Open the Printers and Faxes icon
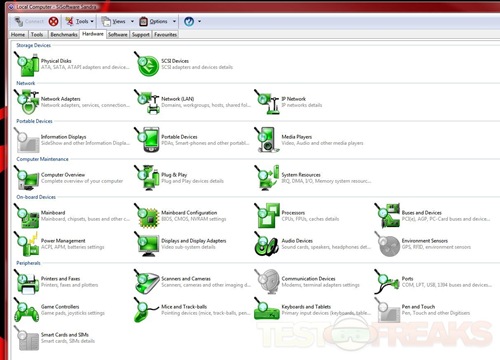This screenshot has height=360, width=500. [27, 282]
